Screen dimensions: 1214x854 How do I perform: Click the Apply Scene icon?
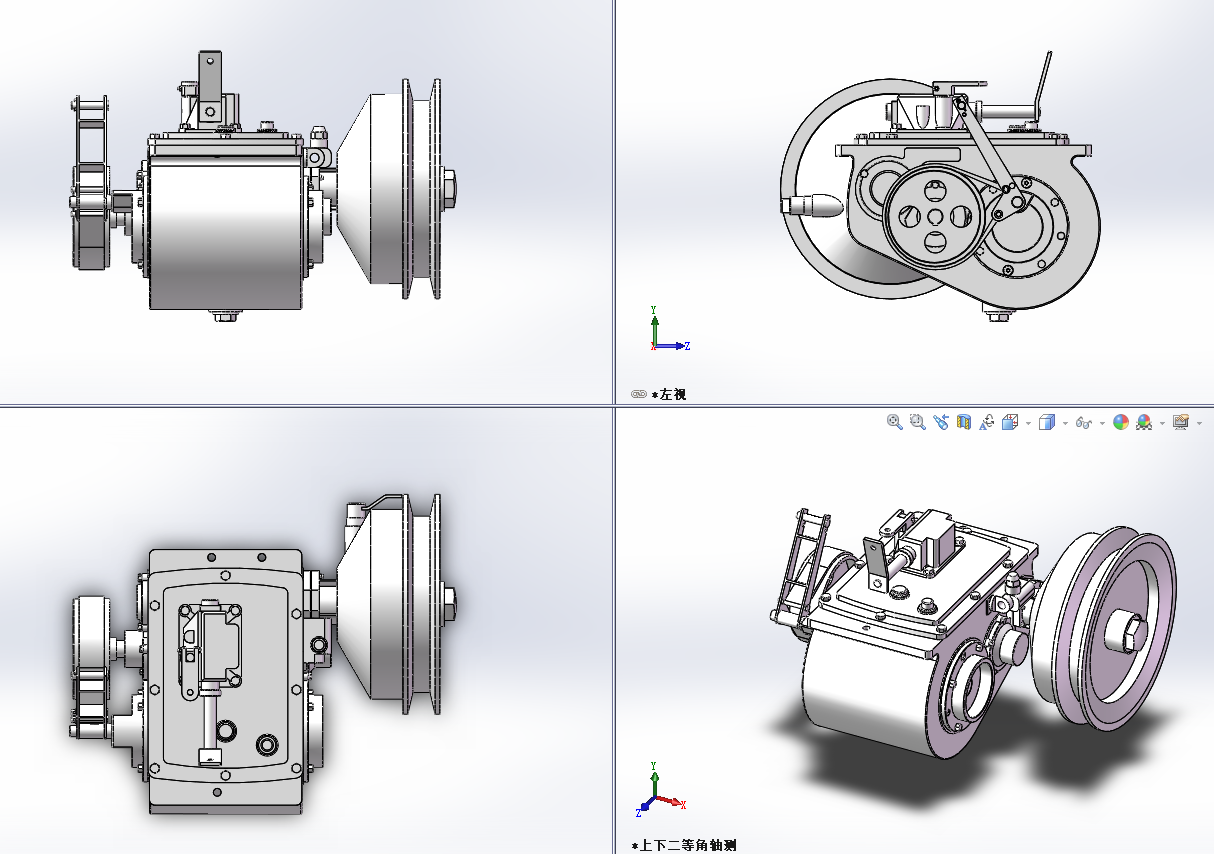point(1144,422)
